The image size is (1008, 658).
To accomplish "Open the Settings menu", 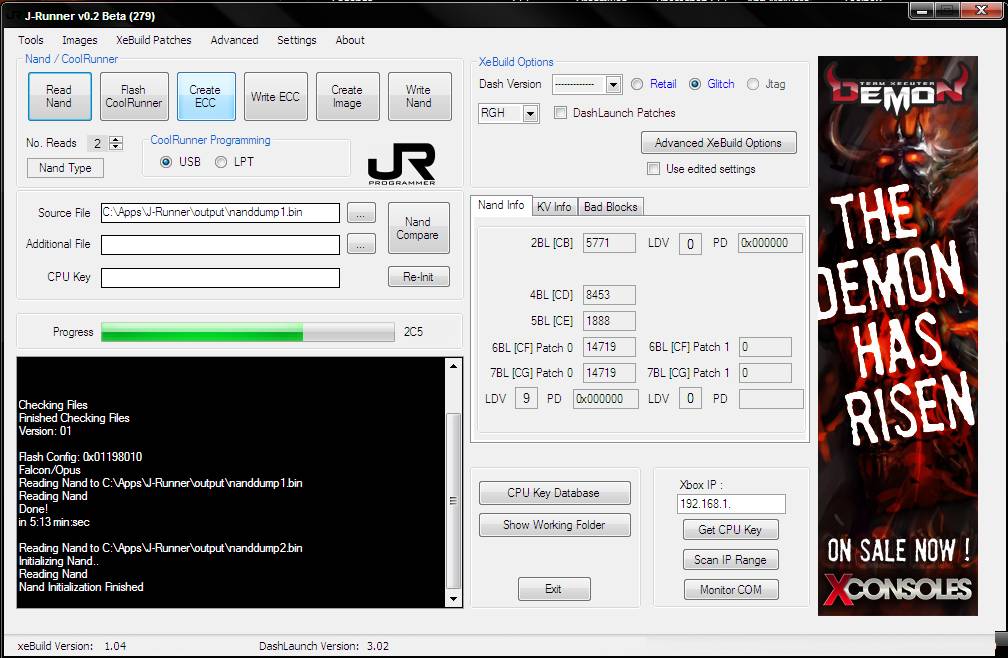I will (296, 40).
